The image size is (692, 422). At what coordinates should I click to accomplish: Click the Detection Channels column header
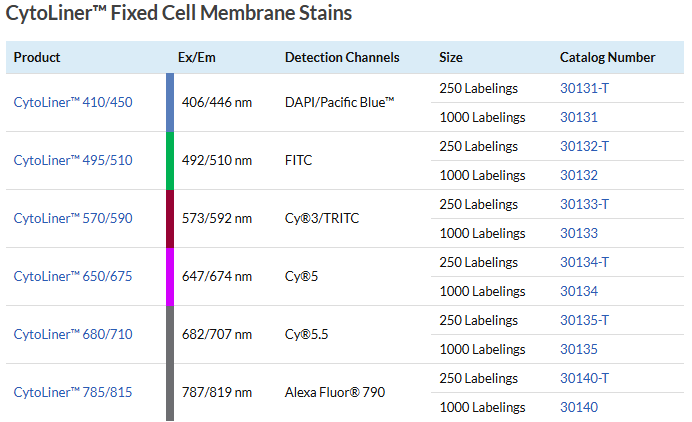pos(342,57)
